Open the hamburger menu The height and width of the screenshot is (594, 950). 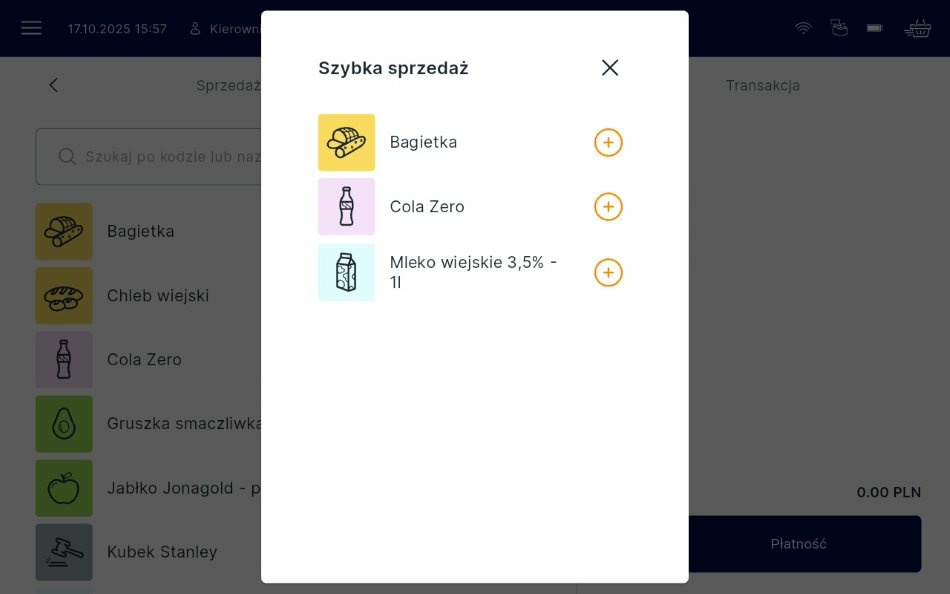click(x=31, y=28)
